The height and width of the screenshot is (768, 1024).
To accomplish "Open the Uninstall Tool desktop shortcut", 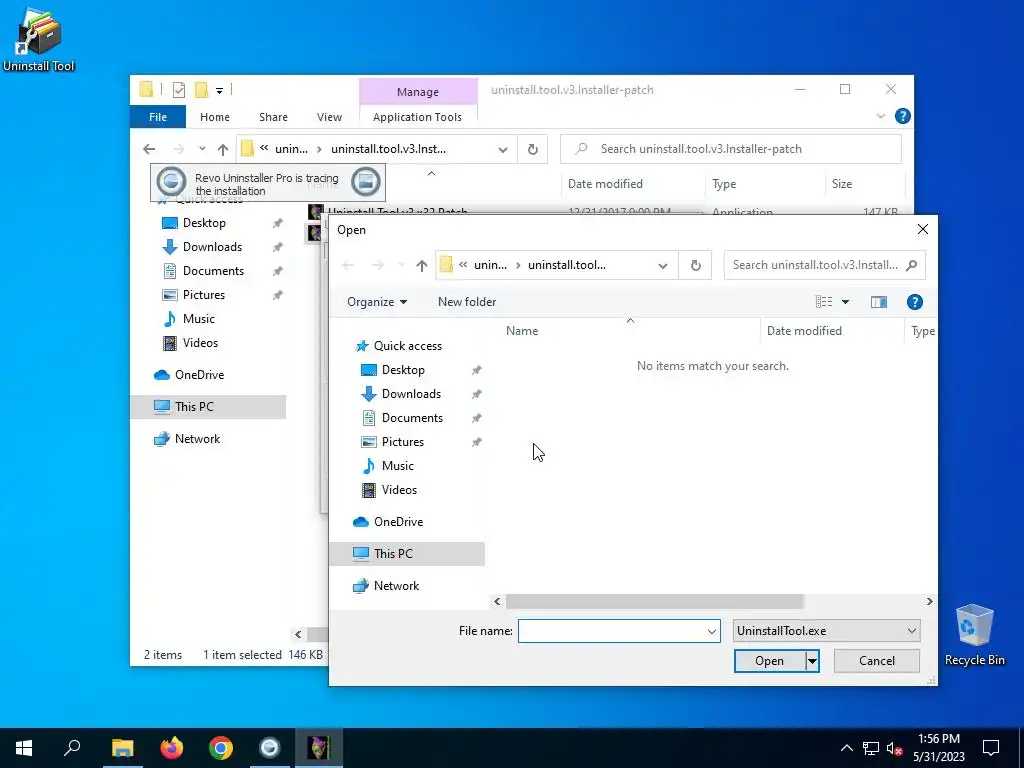I will (39, 40).
